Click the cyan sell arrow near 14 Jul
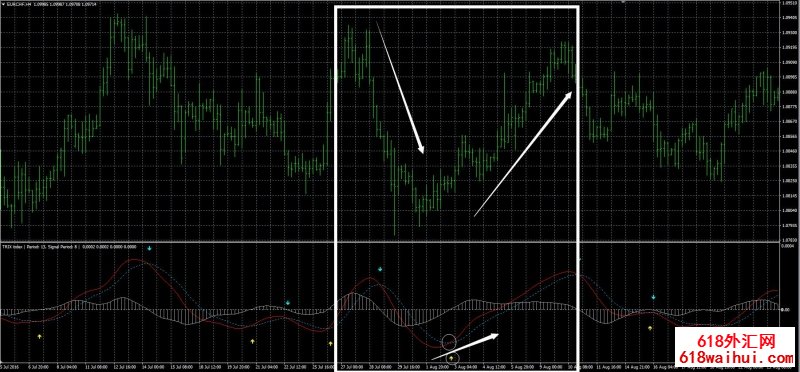Image resolution: width=800 pixels, height=372 pixels. [x=149, y=249]
